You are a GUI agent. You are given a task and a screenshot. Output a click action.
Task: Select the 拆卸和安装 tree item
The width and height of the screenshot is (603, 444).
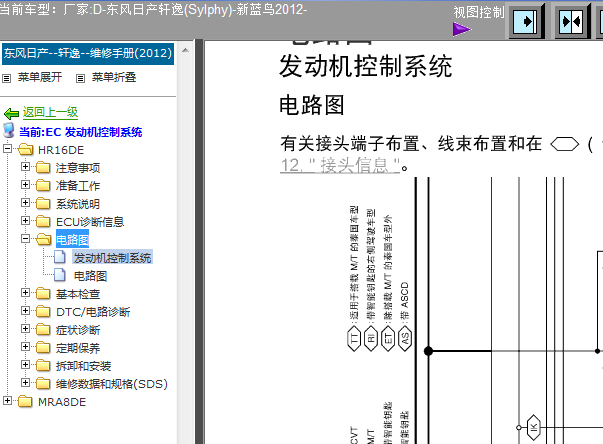click(83, 366)
